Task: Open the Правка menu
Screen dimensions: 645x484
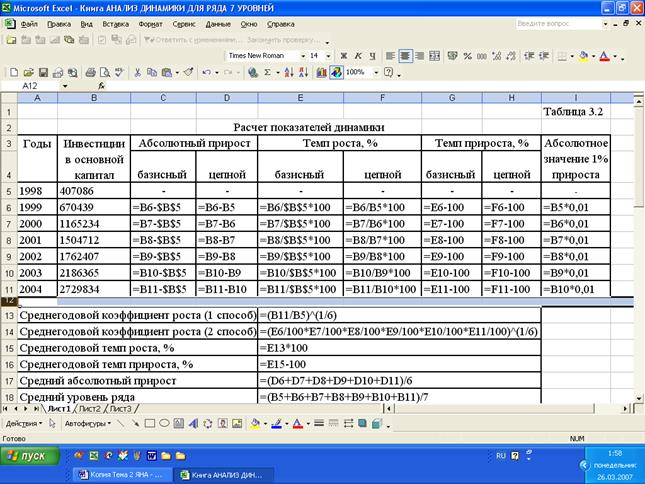Action: click(59, 24)
